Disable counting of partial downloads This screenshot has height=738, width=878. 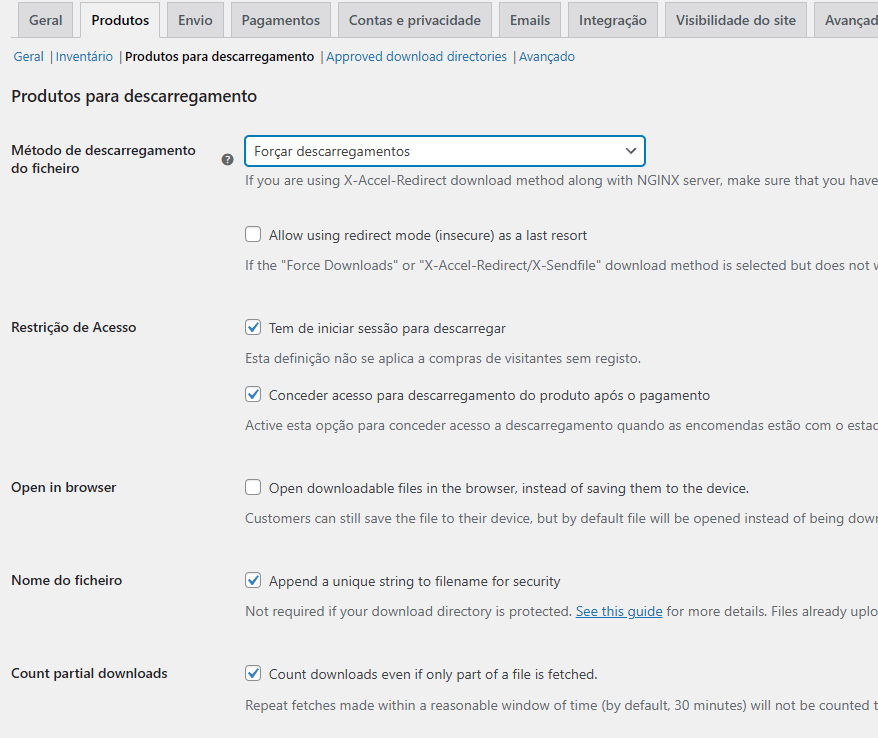[253, 673]
